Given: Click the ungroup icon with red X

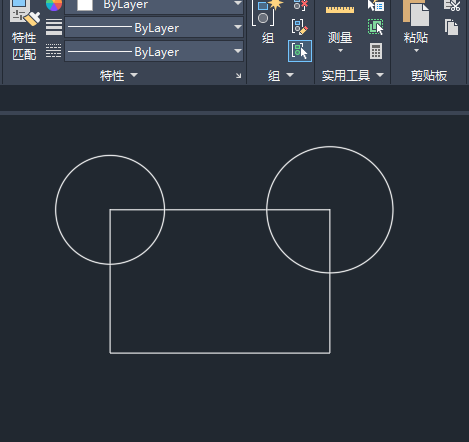Looking at the screenshot, I should (x=300, y=5).
